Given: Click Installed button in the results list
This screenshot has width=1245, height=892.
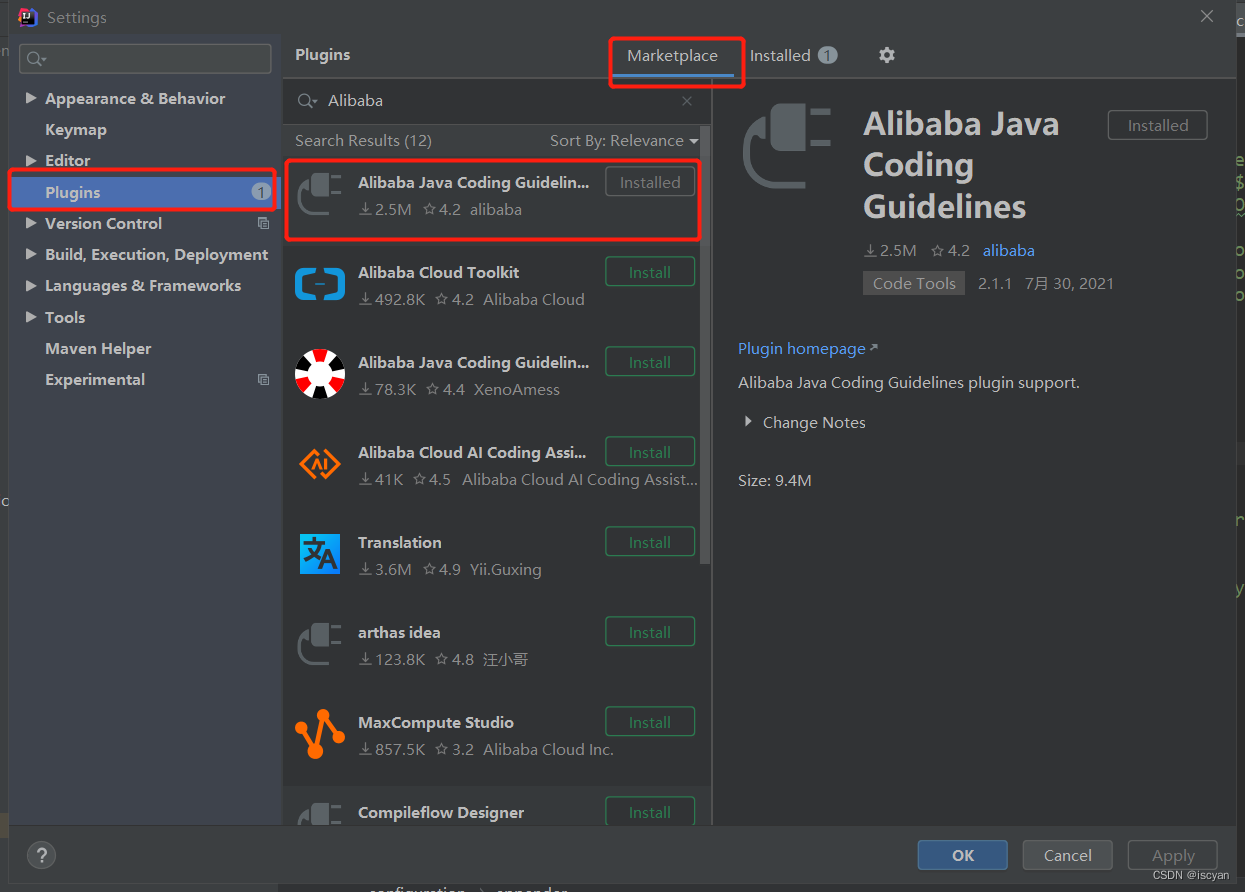Looking at the screenshot, I should [x=650, y=182].
